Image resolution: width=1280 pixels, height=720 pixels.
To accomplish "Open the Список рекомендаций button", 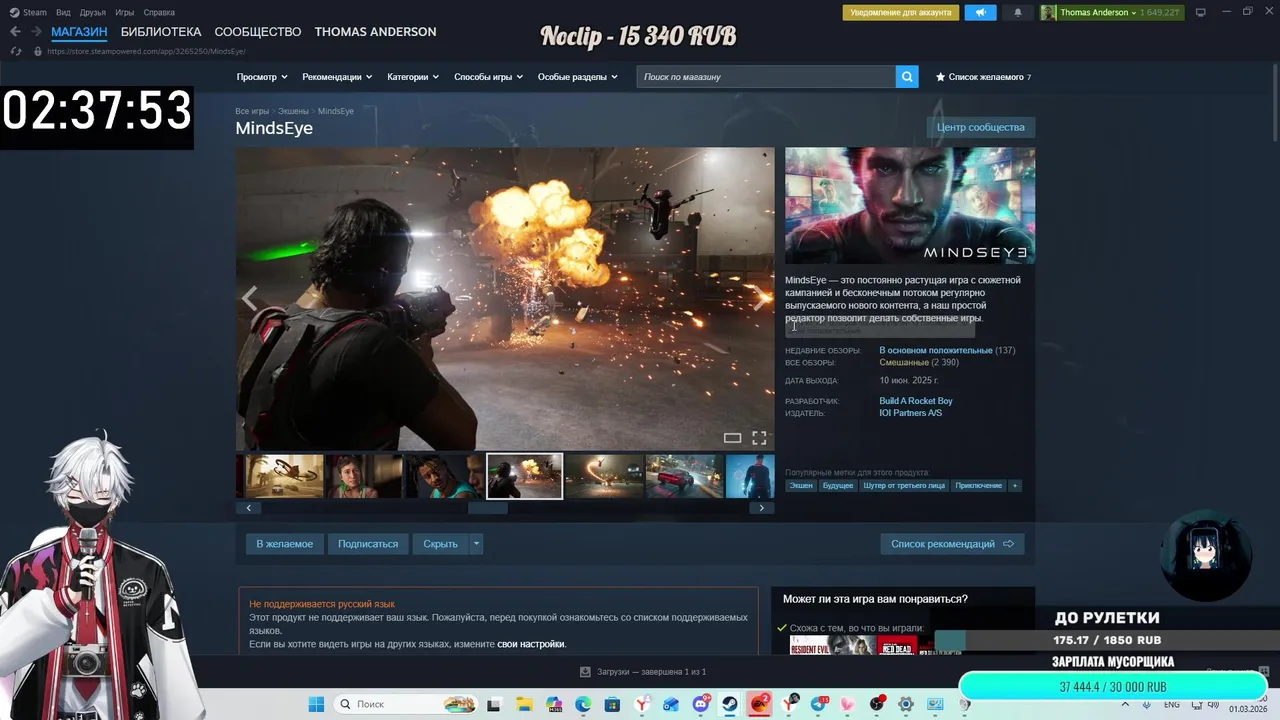I will [952, 544].
